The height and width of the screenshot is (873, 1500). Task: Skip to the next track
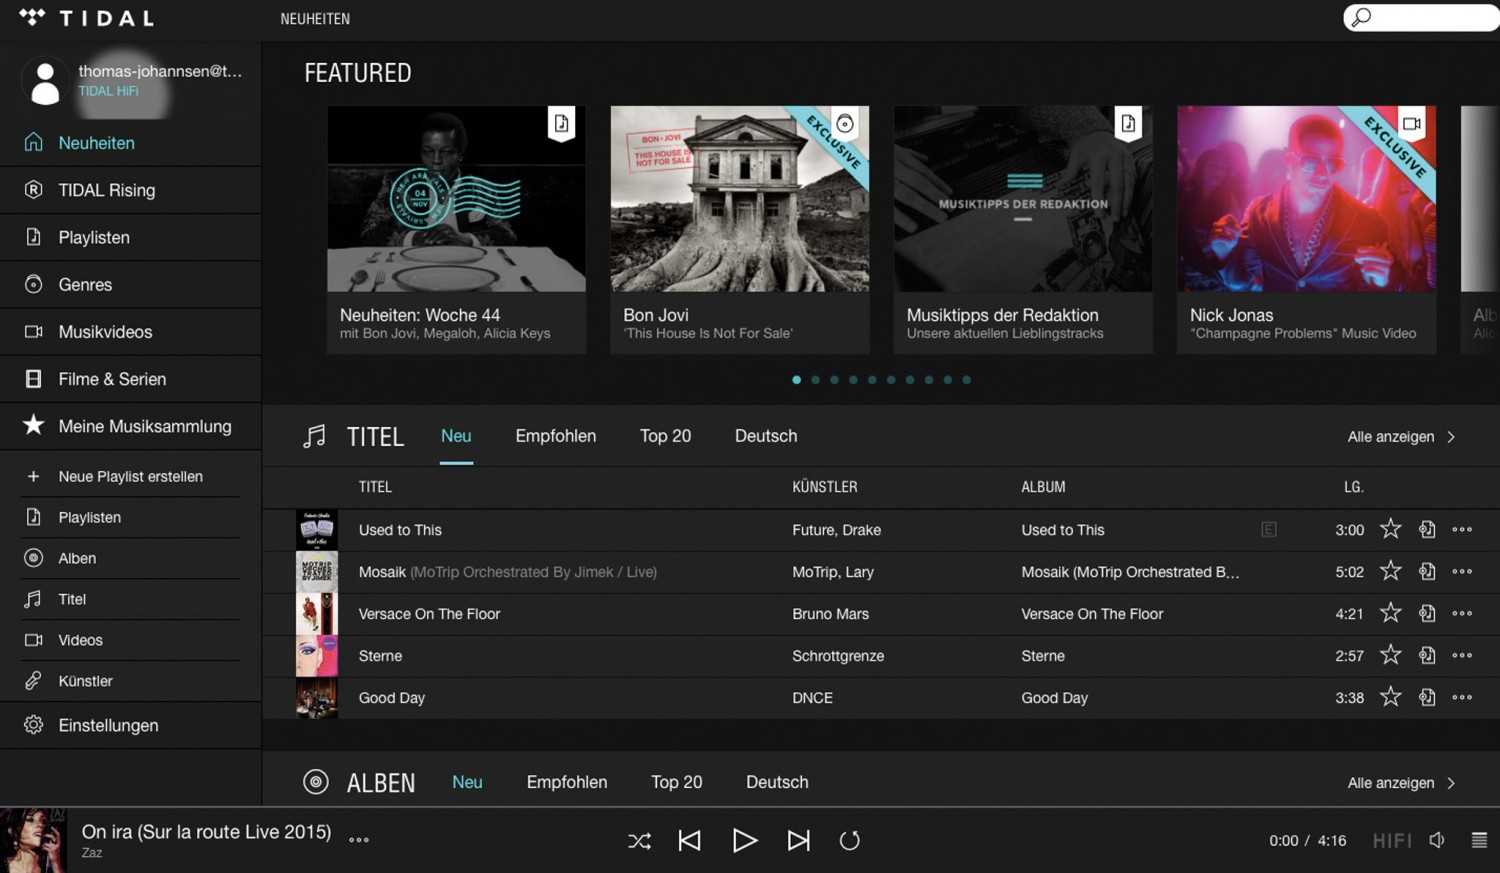coord(798,841)
